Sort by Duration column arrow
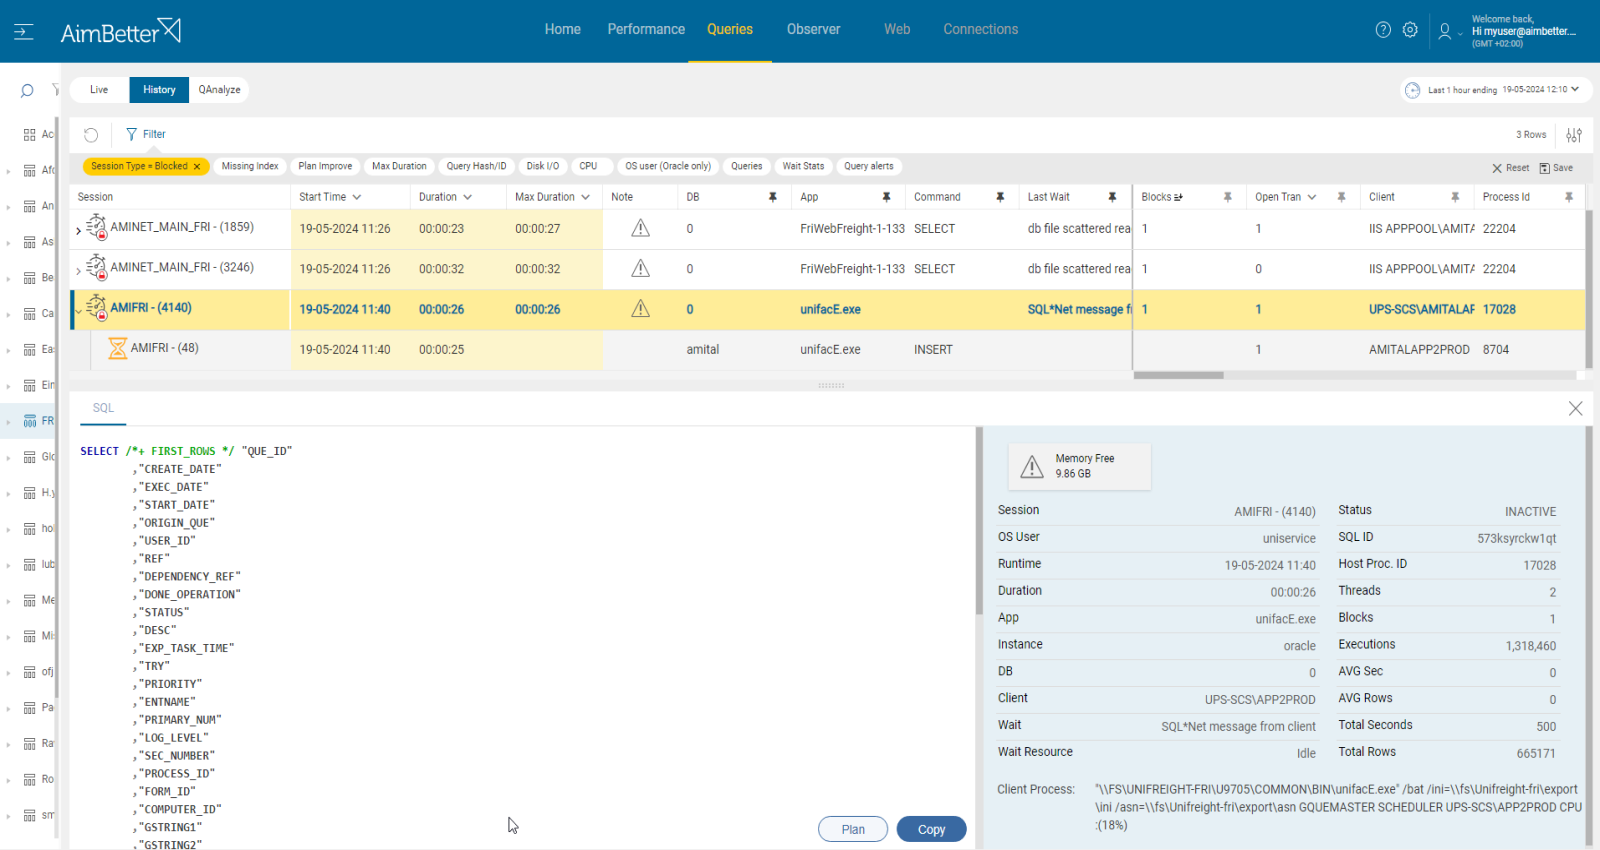1600x850 pixels. [x=467, y=197]
